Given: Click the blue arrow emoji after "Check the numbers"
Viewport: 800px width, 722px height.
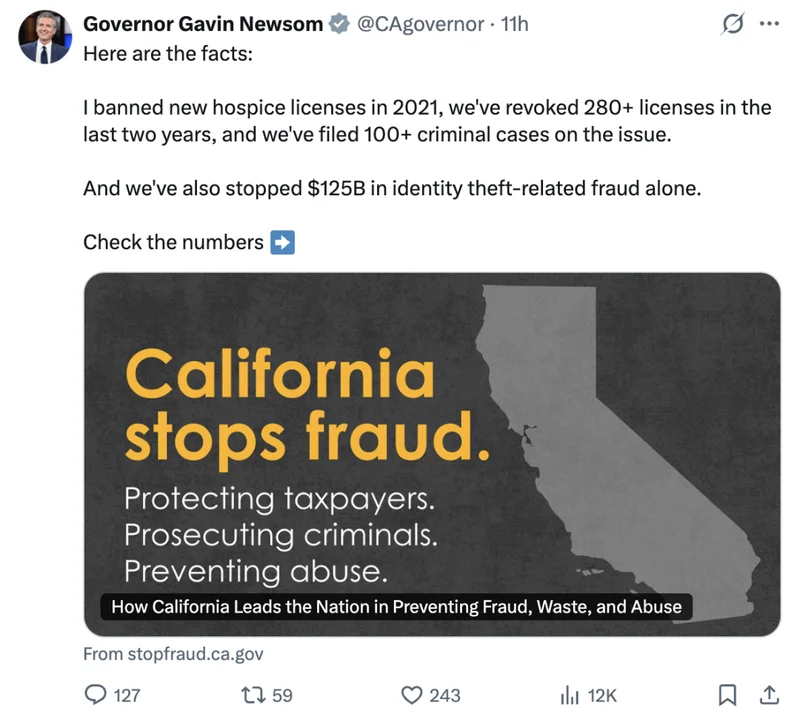Looking at the screenshot, I should point(283,242).
